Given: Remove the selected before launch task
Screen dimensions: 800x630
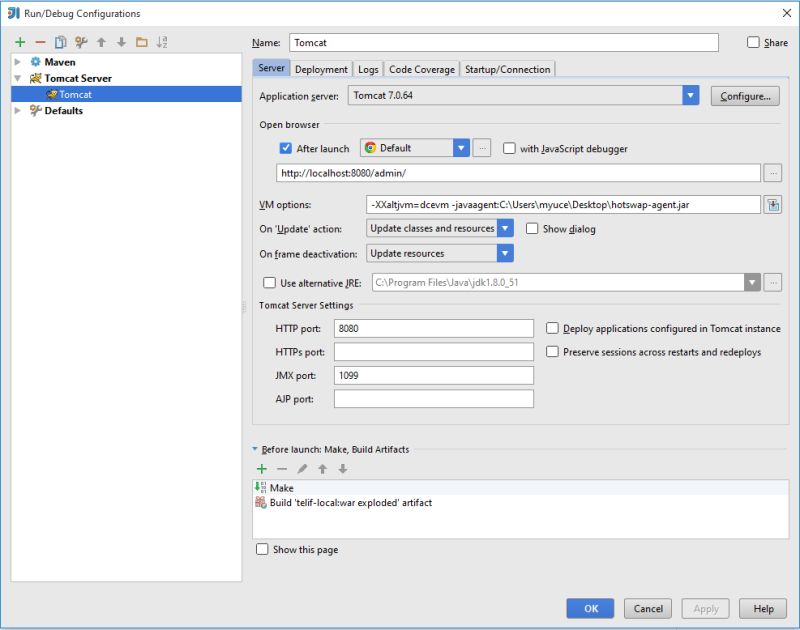Looking at the screenshot, I should pos(282,469).
